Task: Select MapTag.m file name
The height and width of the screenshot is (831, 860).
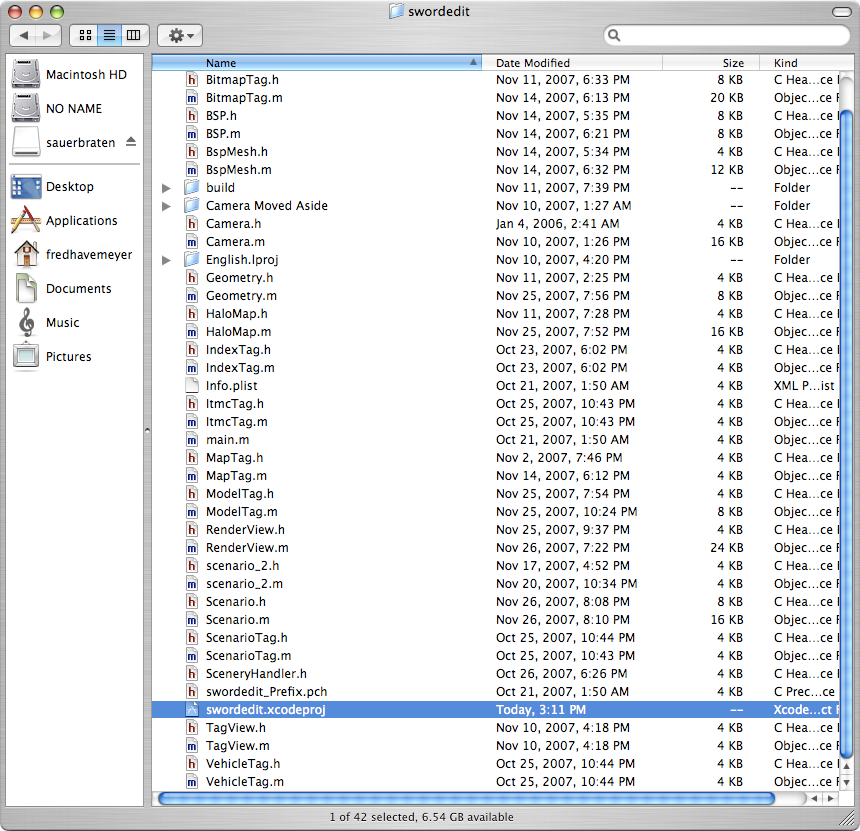Action: 236,476
